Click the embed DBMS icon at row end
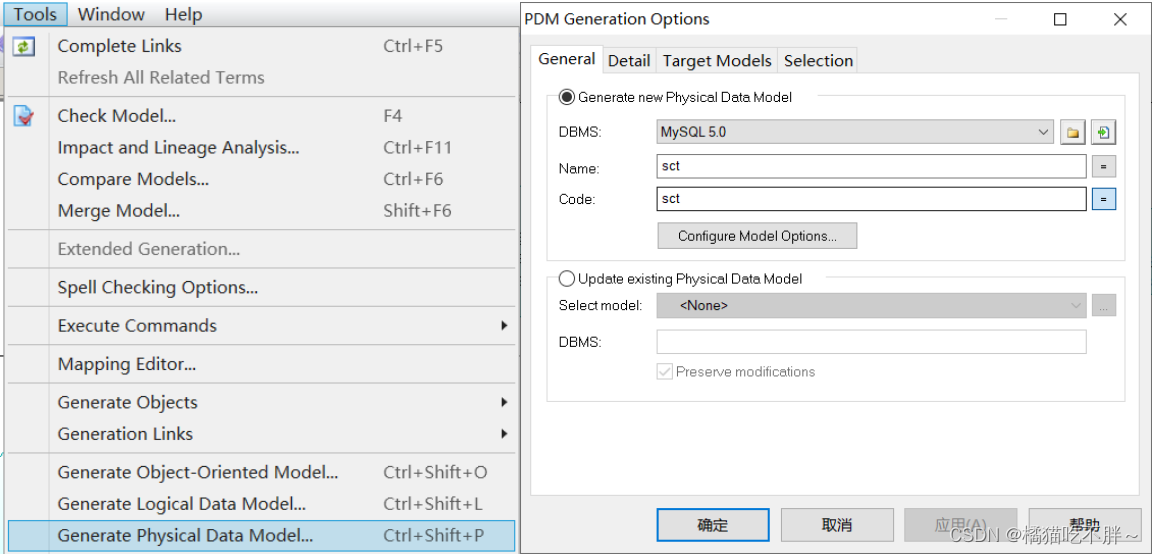Image resolution: width=1153 pixels, height=554 pixels. point(1103,132)
